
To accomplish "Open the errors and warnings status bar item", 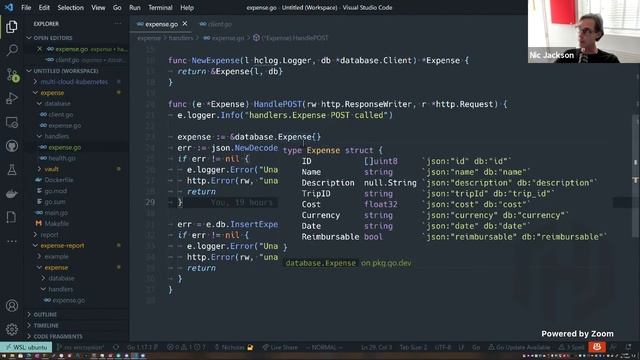I will pos(186,347).
